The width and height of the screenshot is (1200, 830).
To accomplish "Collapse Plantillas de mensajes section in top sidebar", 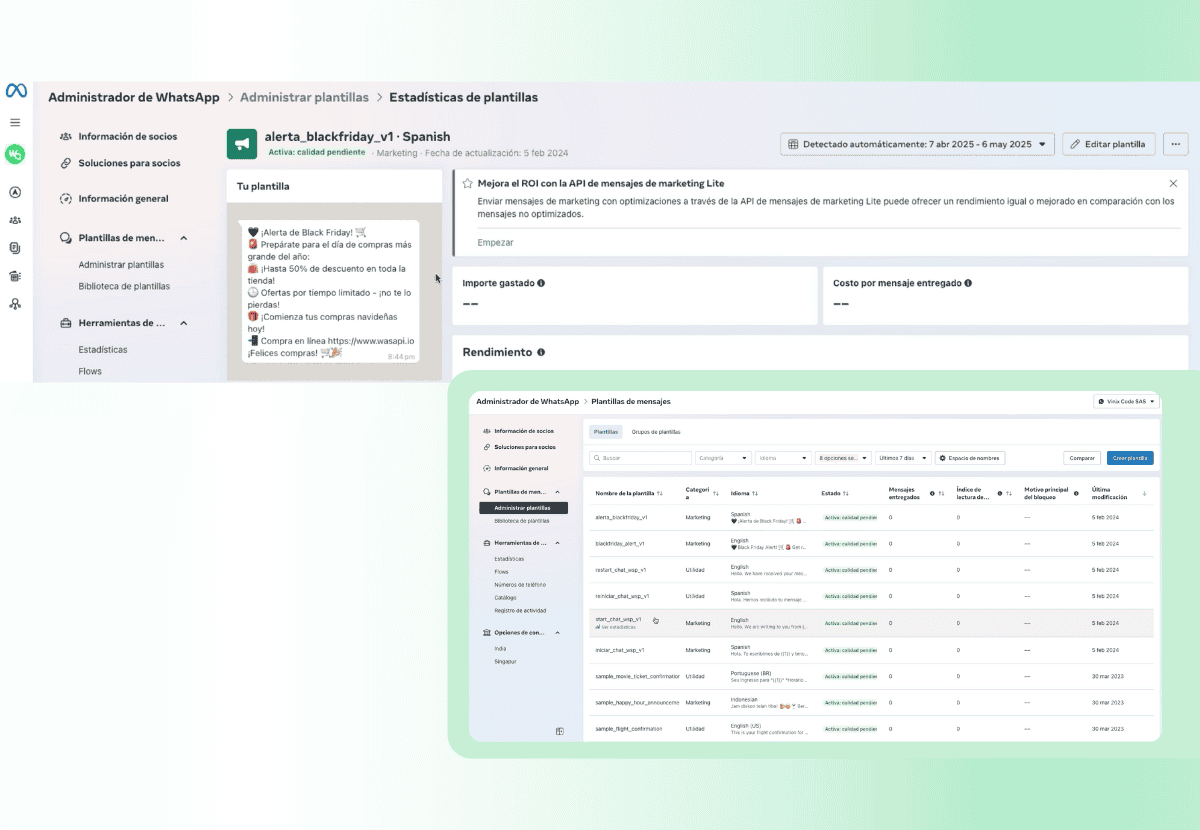I will [184, 238].
